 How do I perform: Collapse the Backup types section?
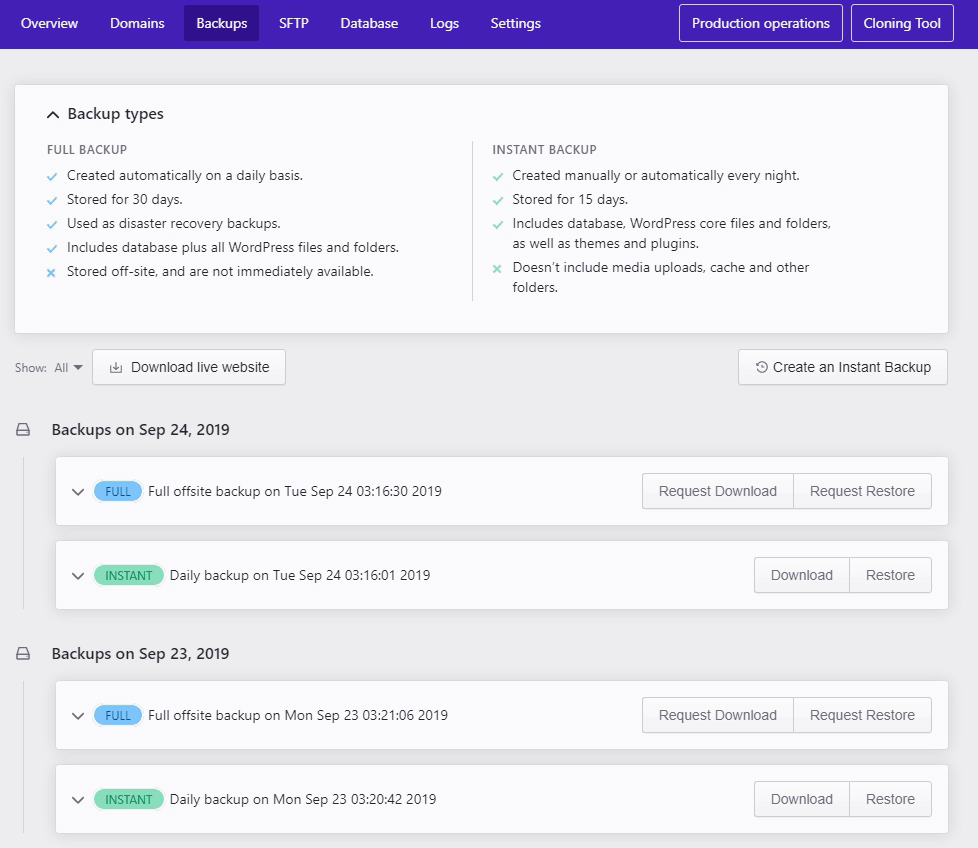(53, 115)
